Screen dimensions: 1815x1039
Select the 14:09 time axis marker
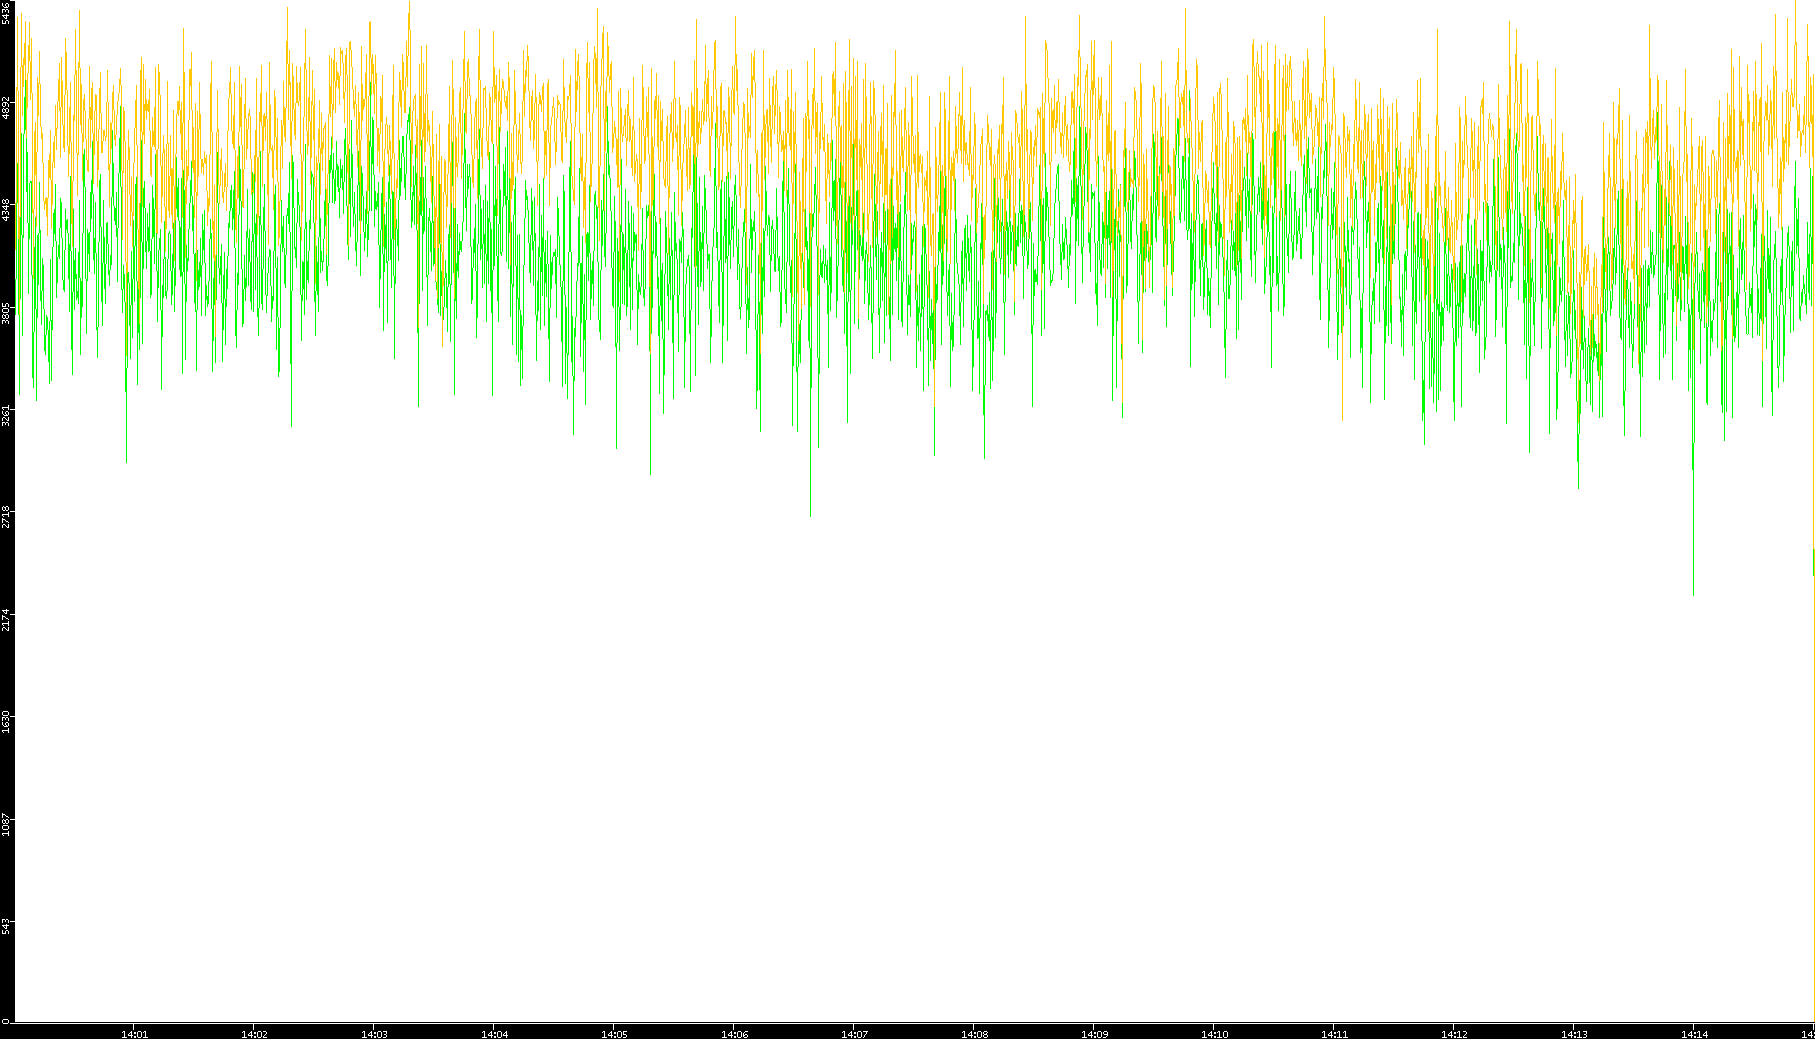click(1094, 1034)
